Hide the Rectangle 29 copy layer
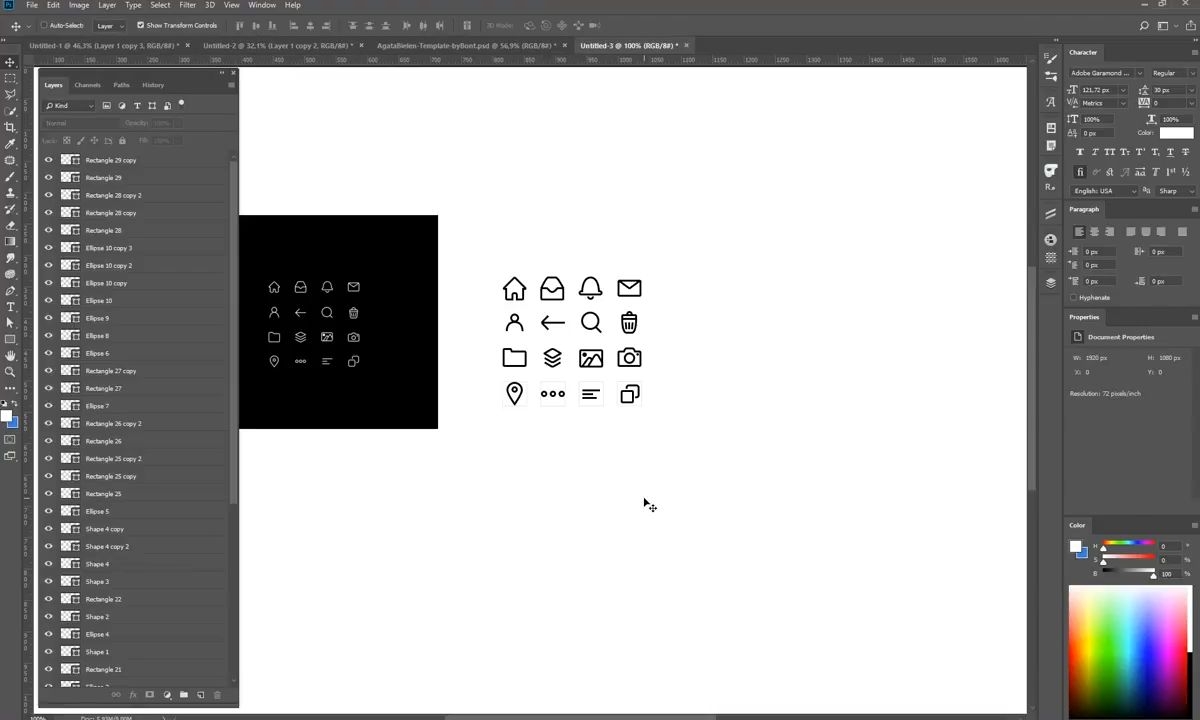Screen dimensions: 1200x720 coord(48,160)
